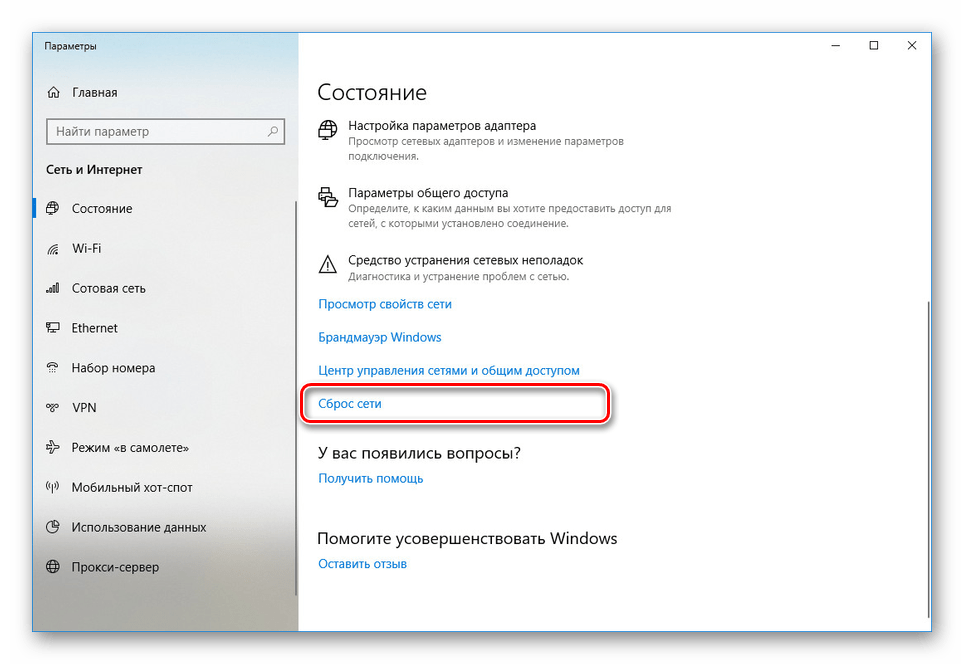Click the VPN icon in sidebar
This screenshot has height=664, width=964.
pos(53,408)
